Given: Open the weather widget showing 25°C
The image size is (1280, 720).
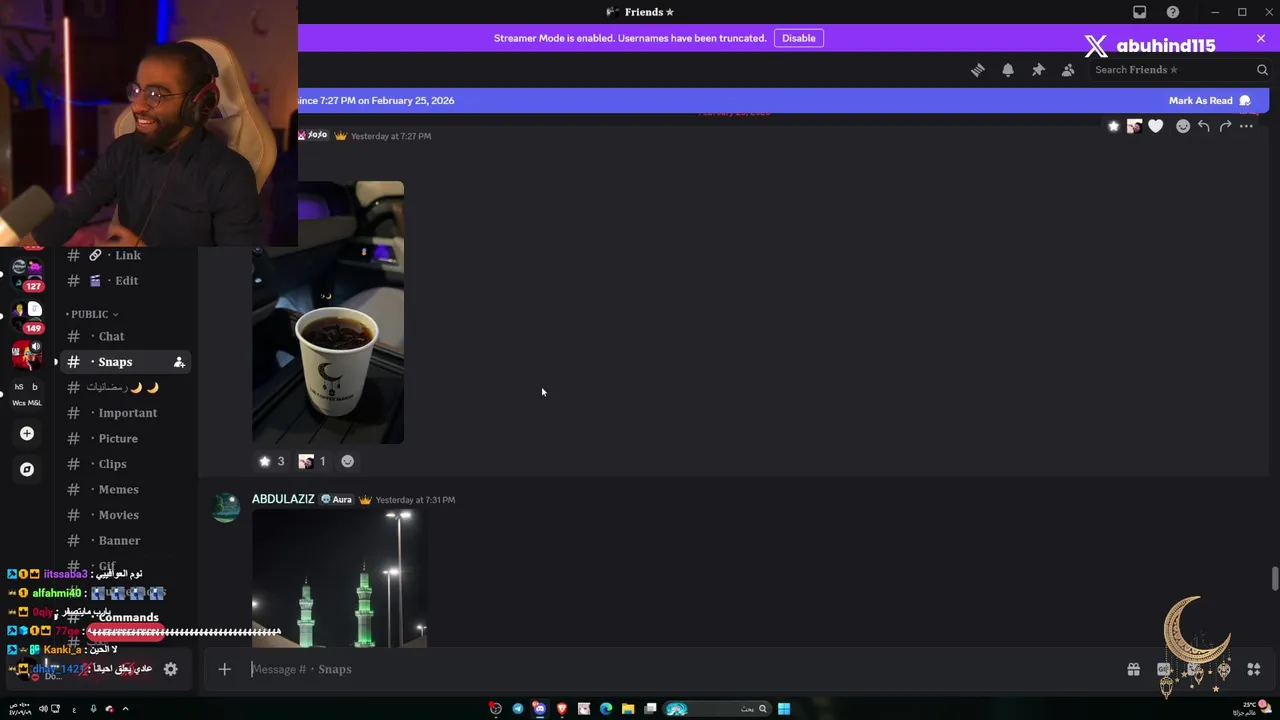Looking at the screenshot, I should coord(1252,709).
